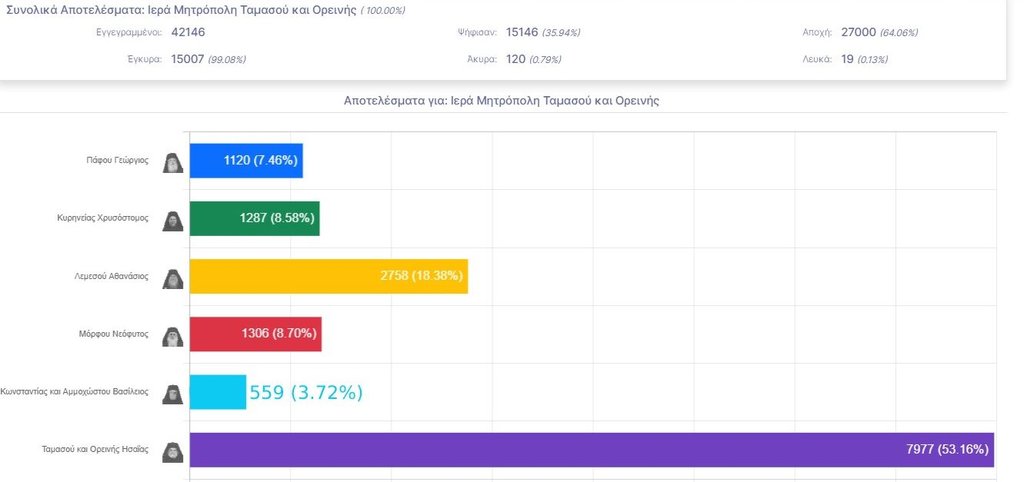Select the blue bar showing 1120 (7.46%)
This screenshot has width=1024, height=482.
pos(246,161)
